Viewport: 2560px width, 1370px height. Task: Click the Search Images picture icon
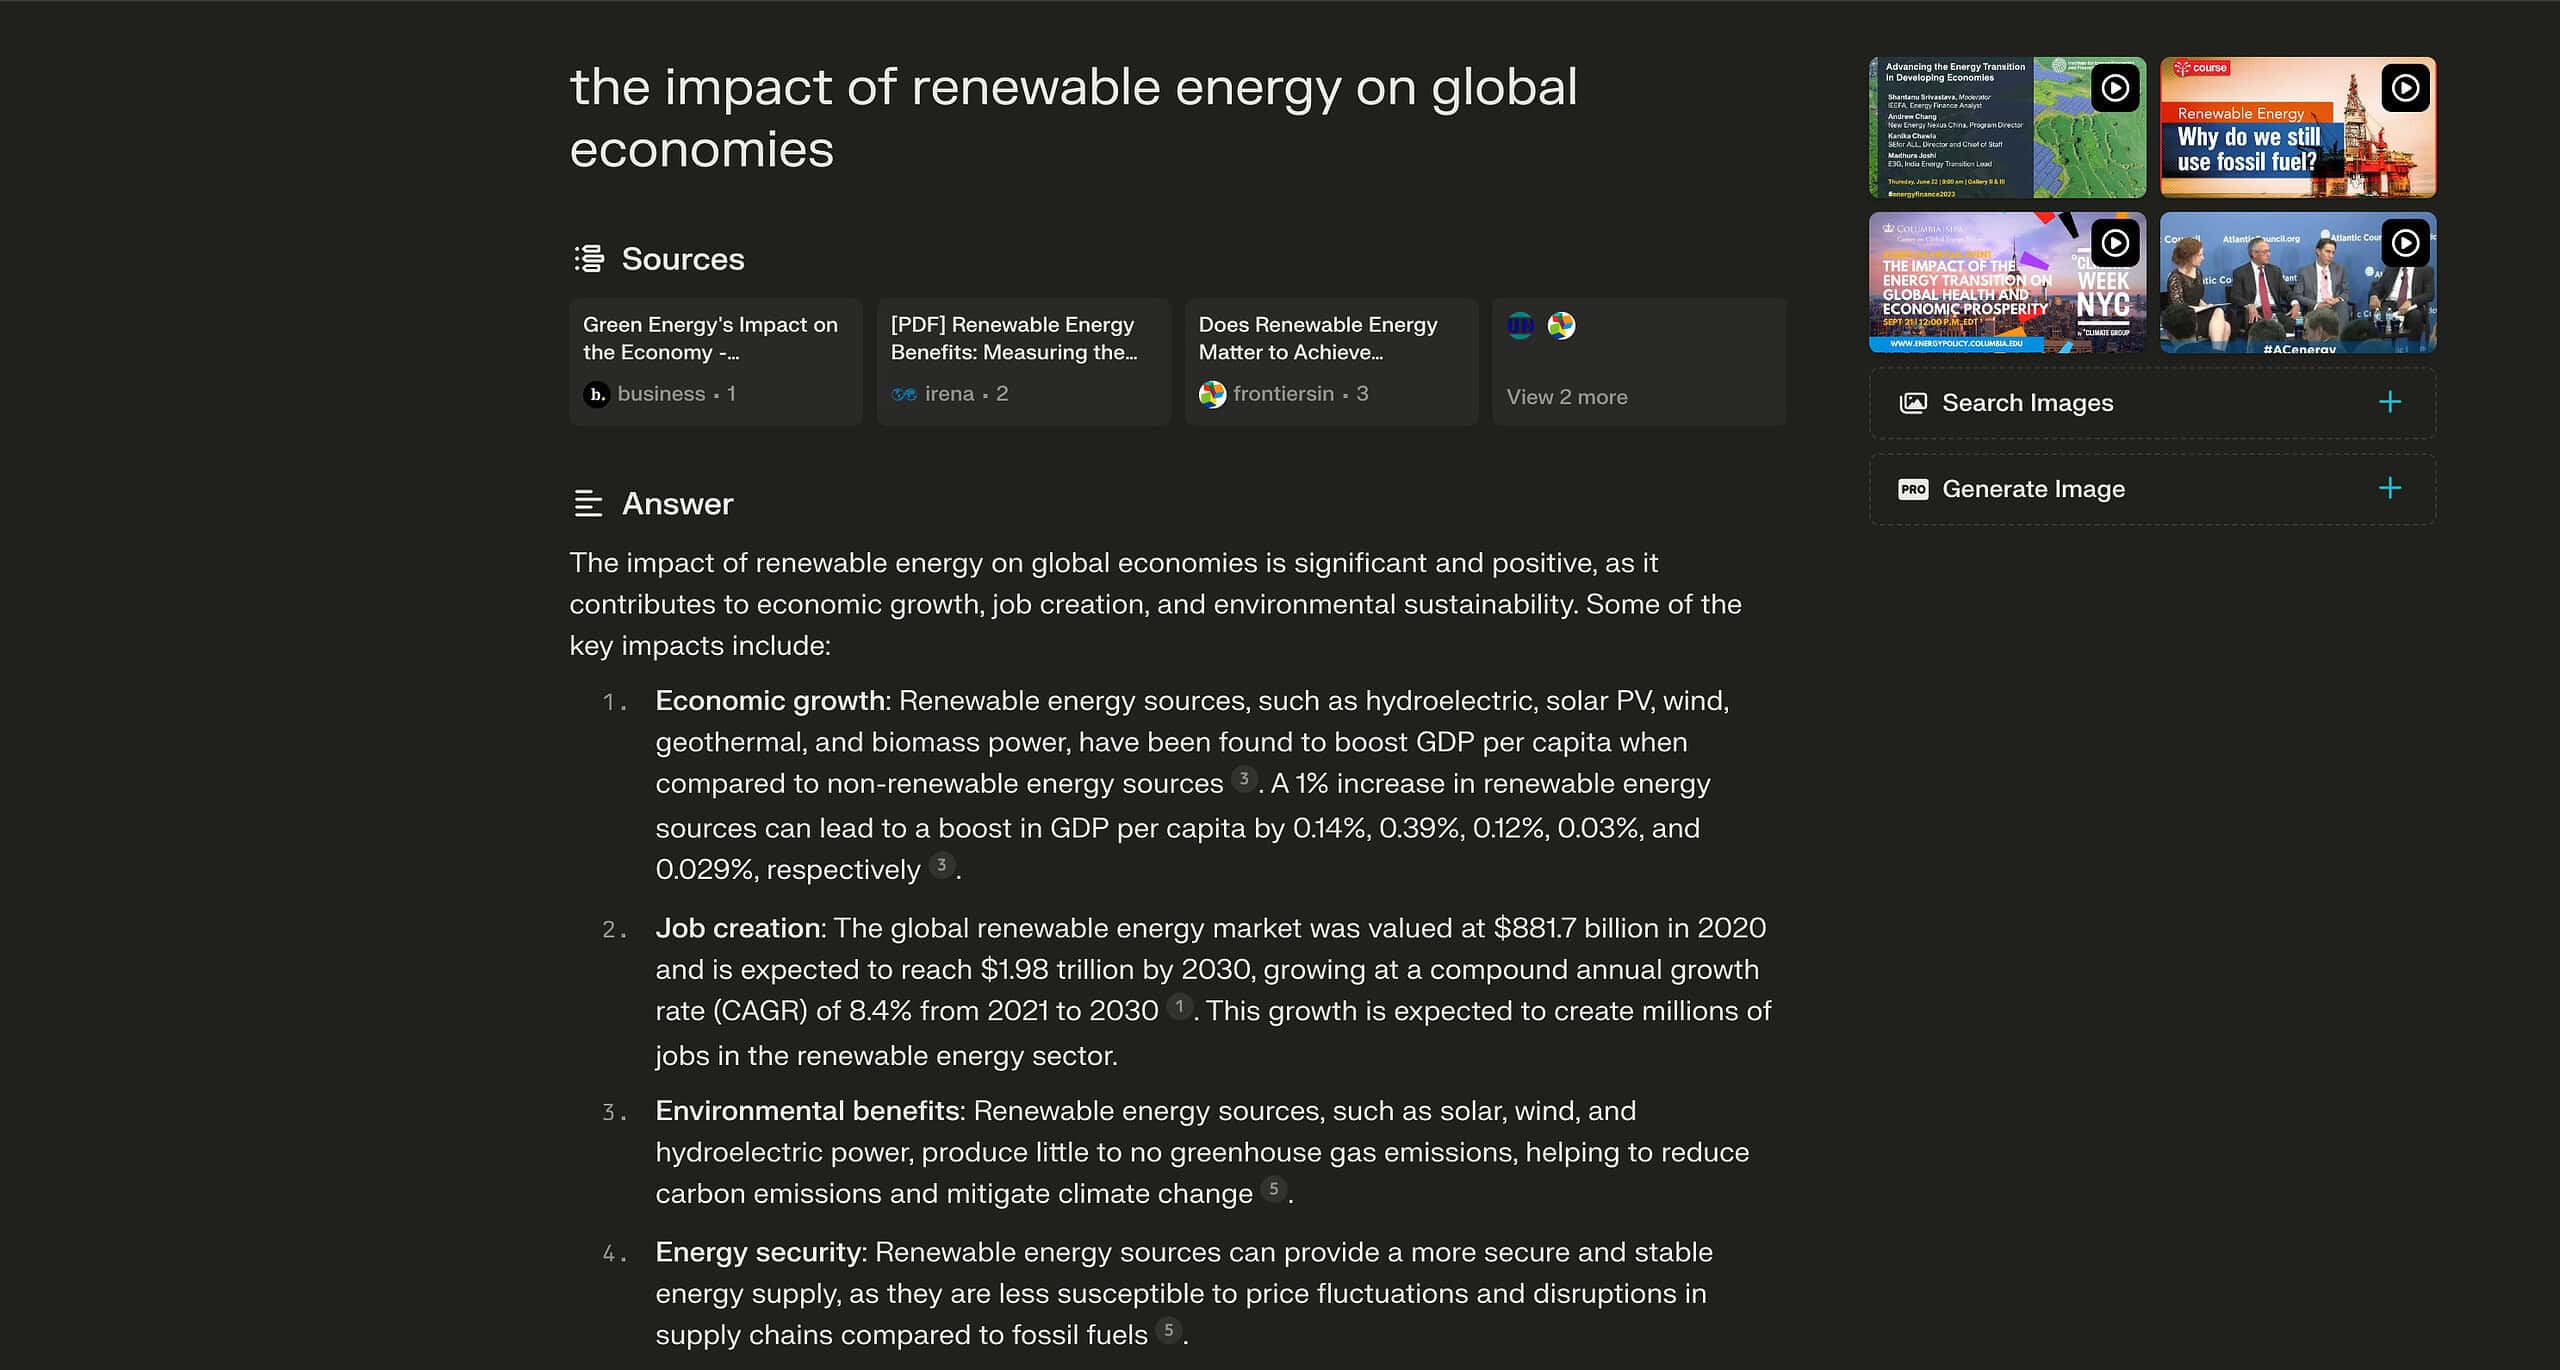click(x=1913, y=403)
